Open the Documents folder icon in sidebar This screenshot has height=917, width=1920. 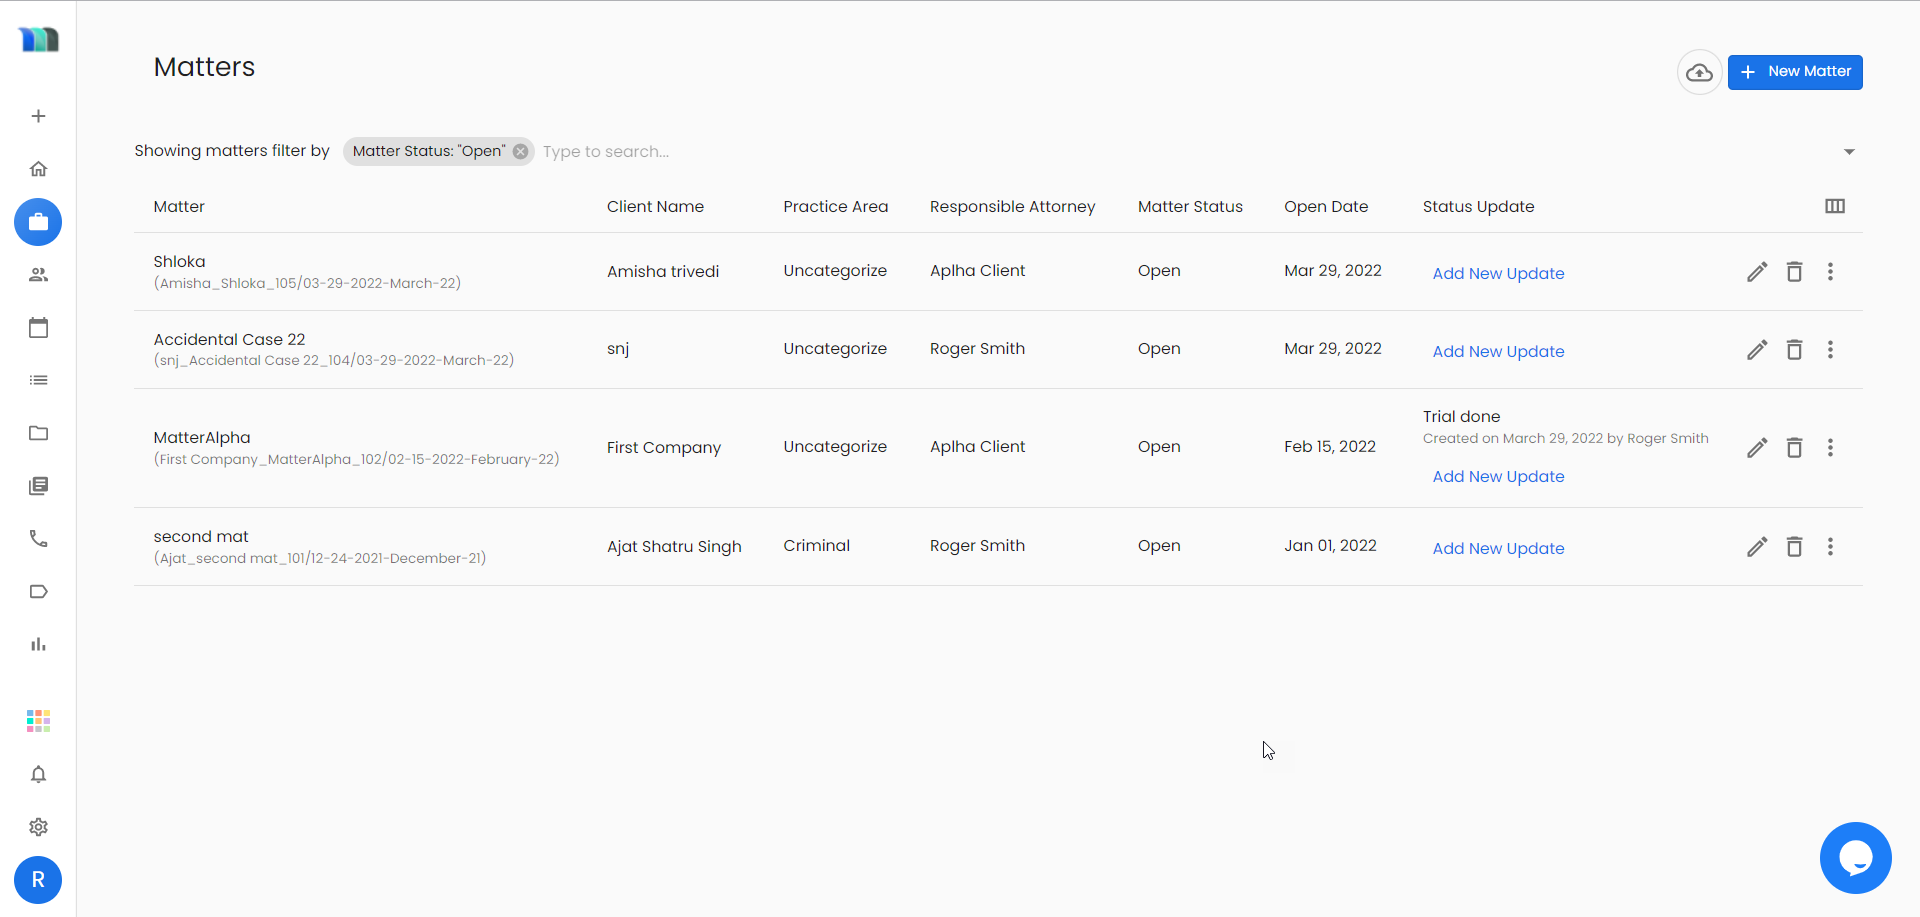tap(38, 433)
